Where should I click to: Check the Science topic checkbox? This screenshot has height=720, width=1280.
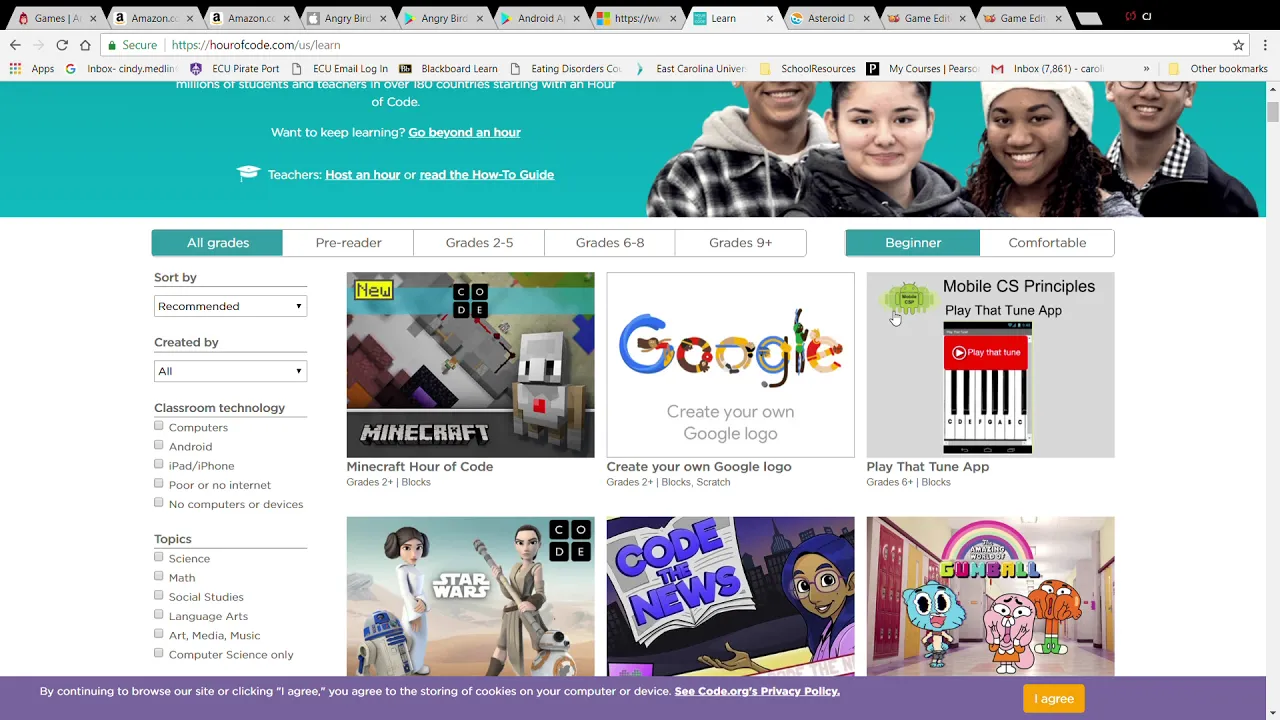[x=159, y=557]
